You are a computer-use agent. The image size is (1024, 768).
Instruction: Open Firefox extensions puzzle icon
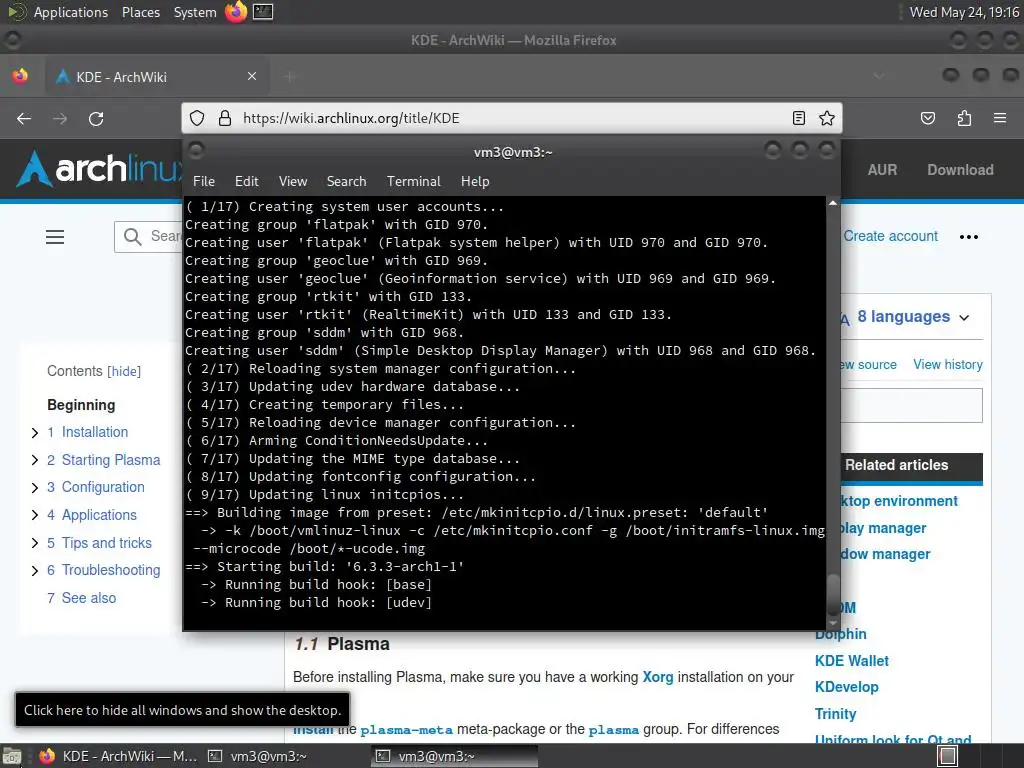coord(964,118)
